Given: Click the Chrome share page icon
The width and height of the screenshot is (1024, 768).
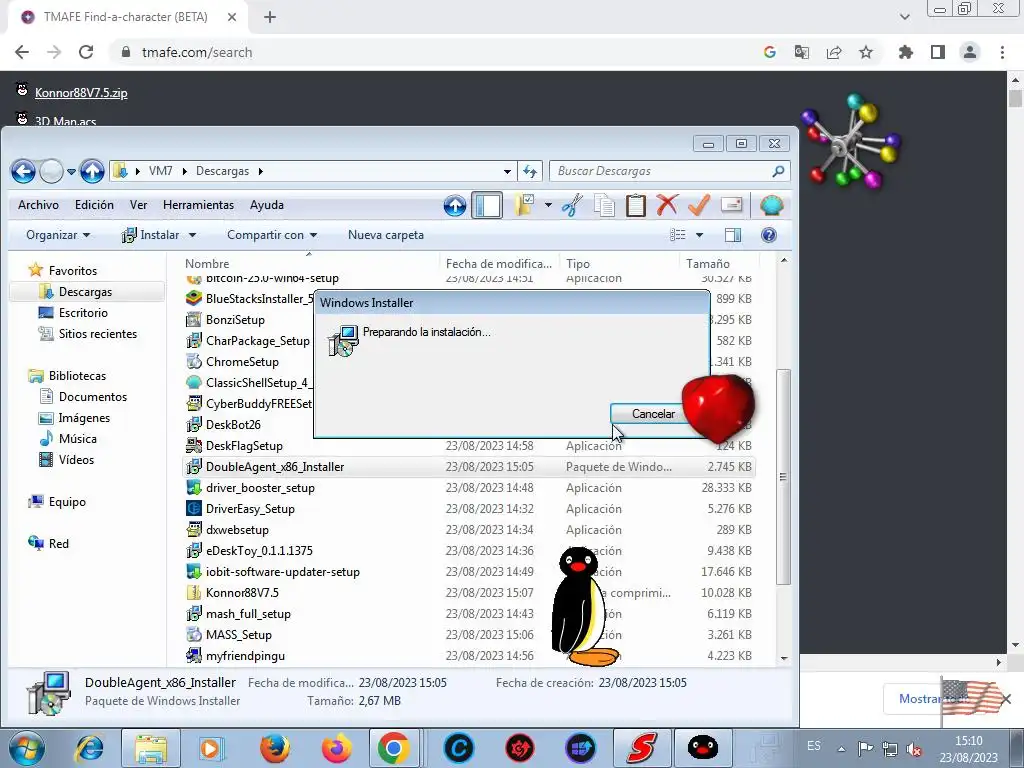Looking at the screenshot, I should (834, 52).
